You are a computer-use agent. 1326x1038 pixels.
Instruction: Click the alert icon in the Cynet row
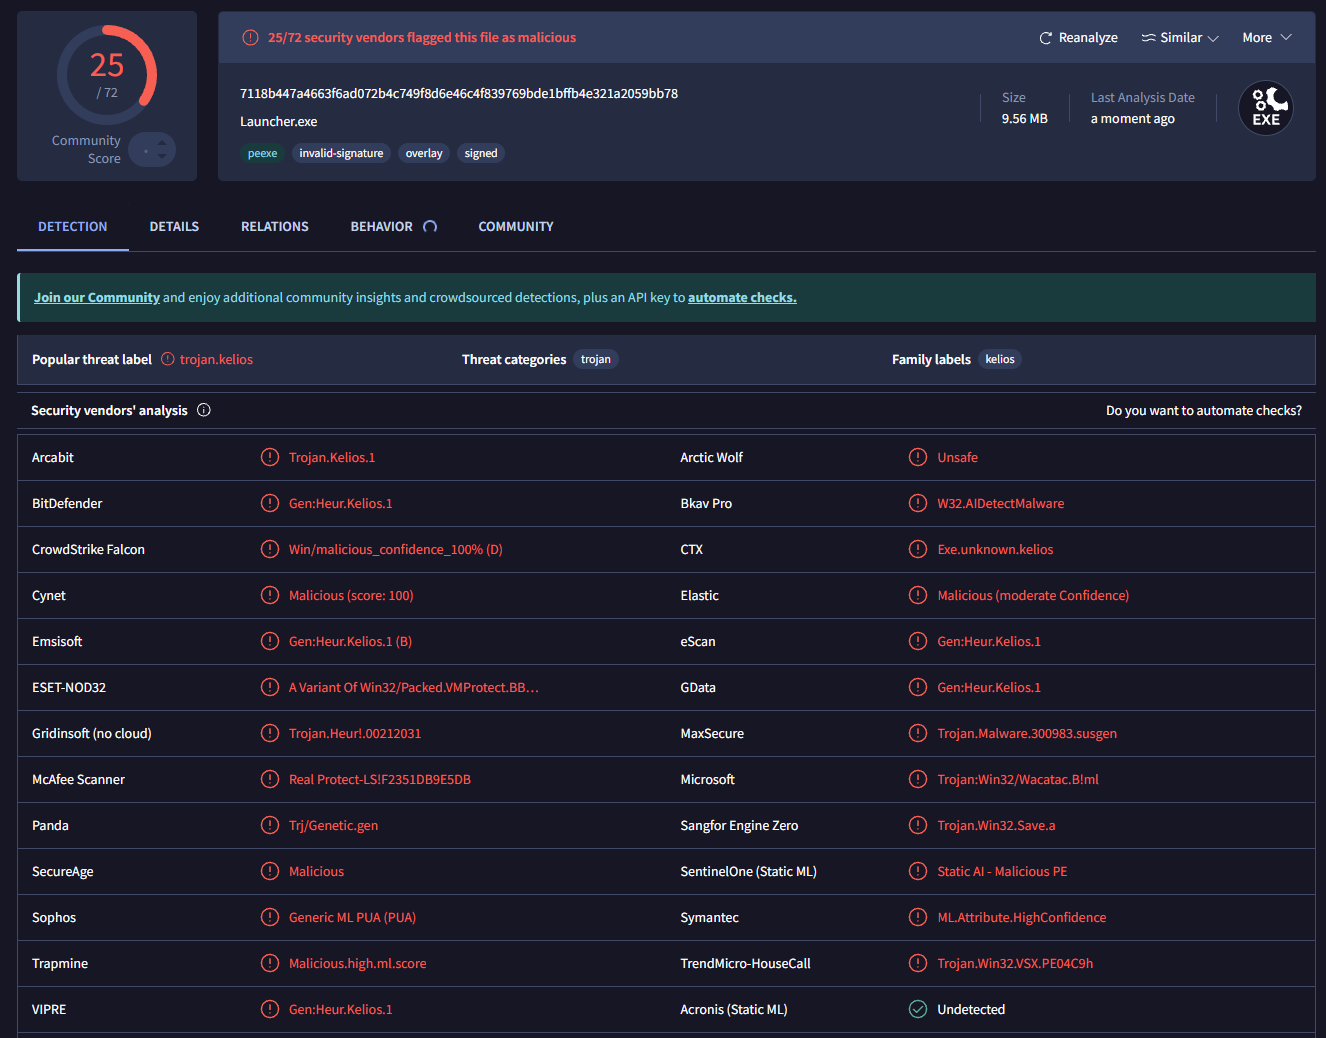[270, 595]
